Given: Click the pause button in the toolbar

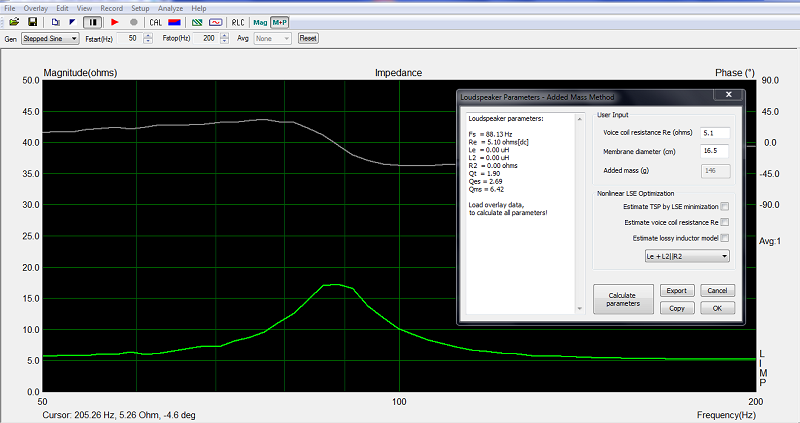Looking at the screenshot, I should (92, 22).
